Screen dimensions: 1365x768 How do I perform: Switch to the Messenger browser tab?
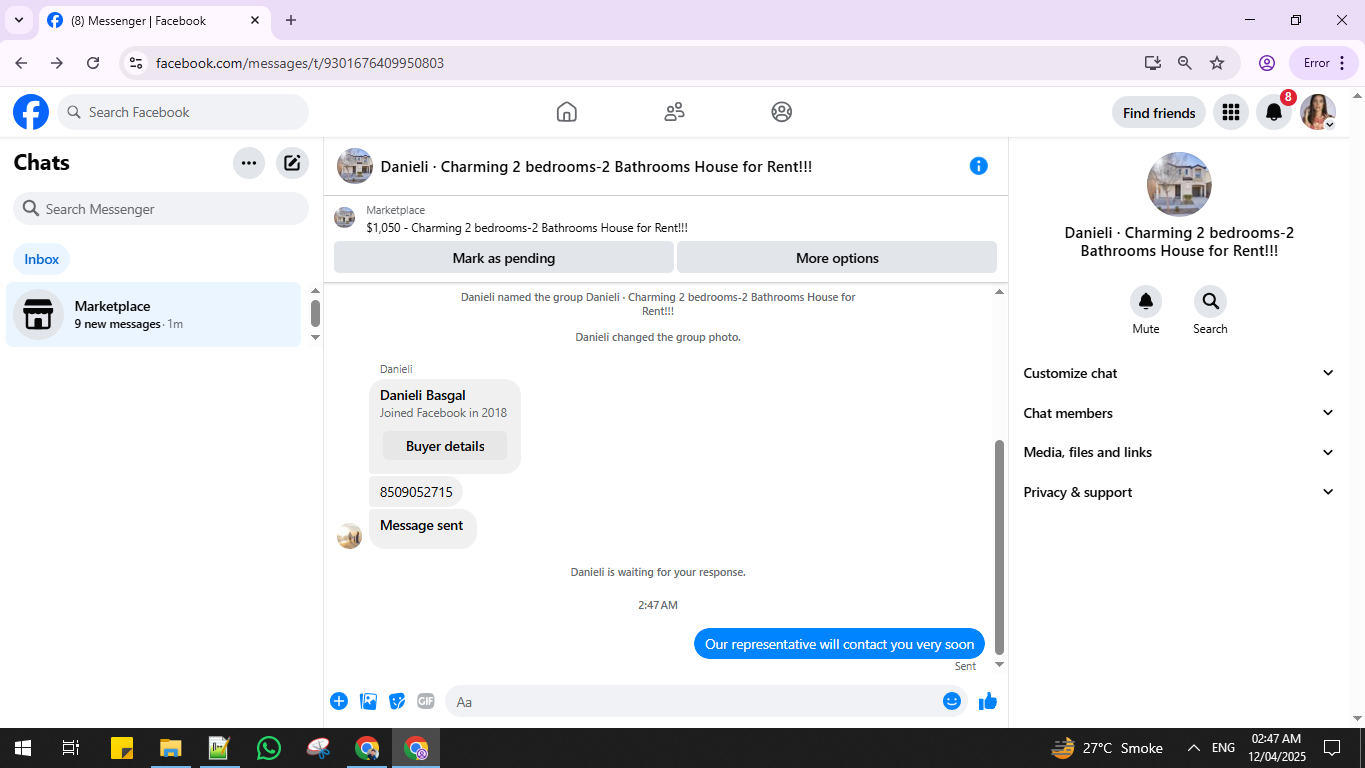[x=154, y=20]
